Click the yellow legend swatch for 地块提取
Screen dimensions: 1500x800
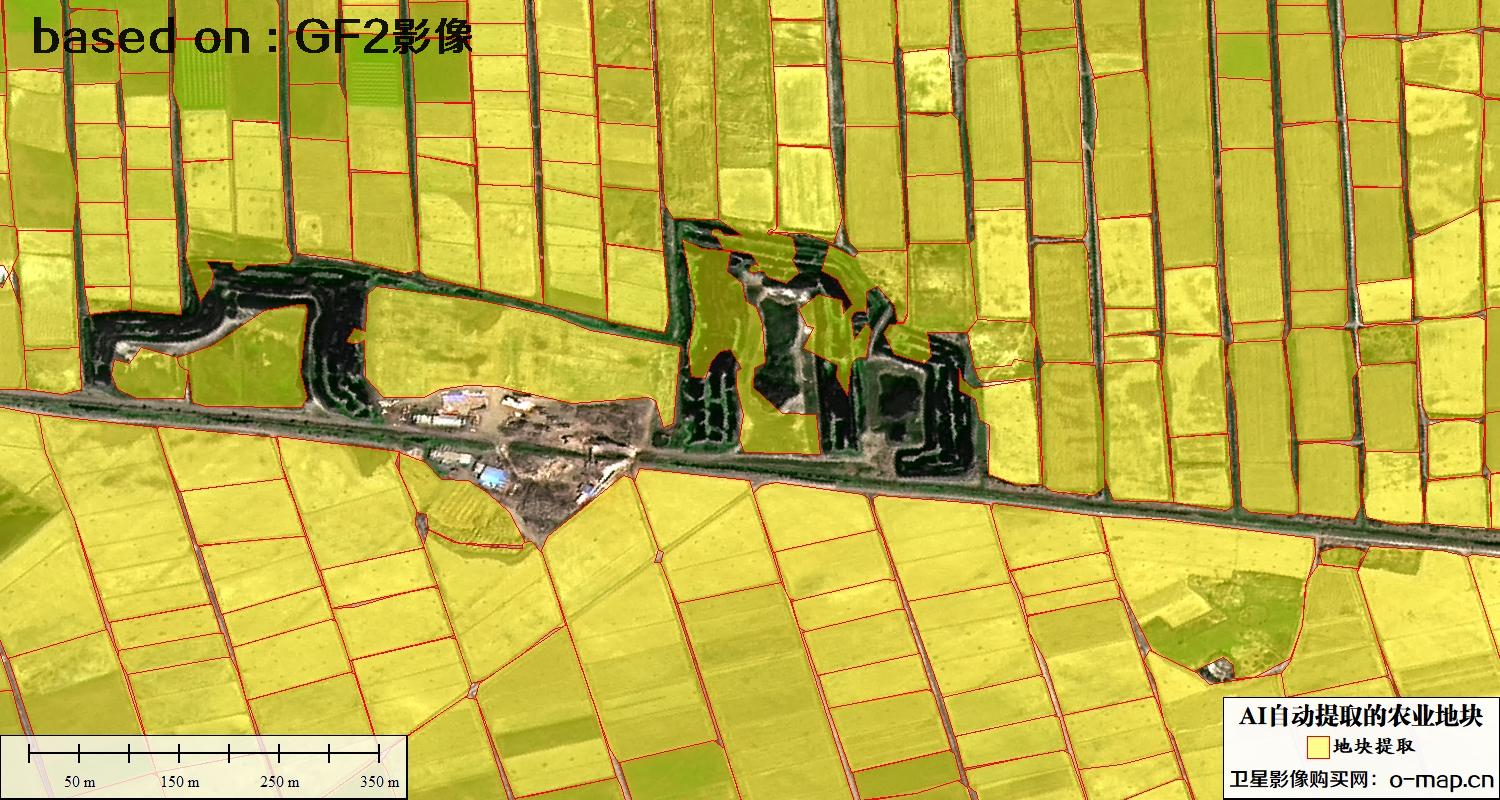[1317, 747]
